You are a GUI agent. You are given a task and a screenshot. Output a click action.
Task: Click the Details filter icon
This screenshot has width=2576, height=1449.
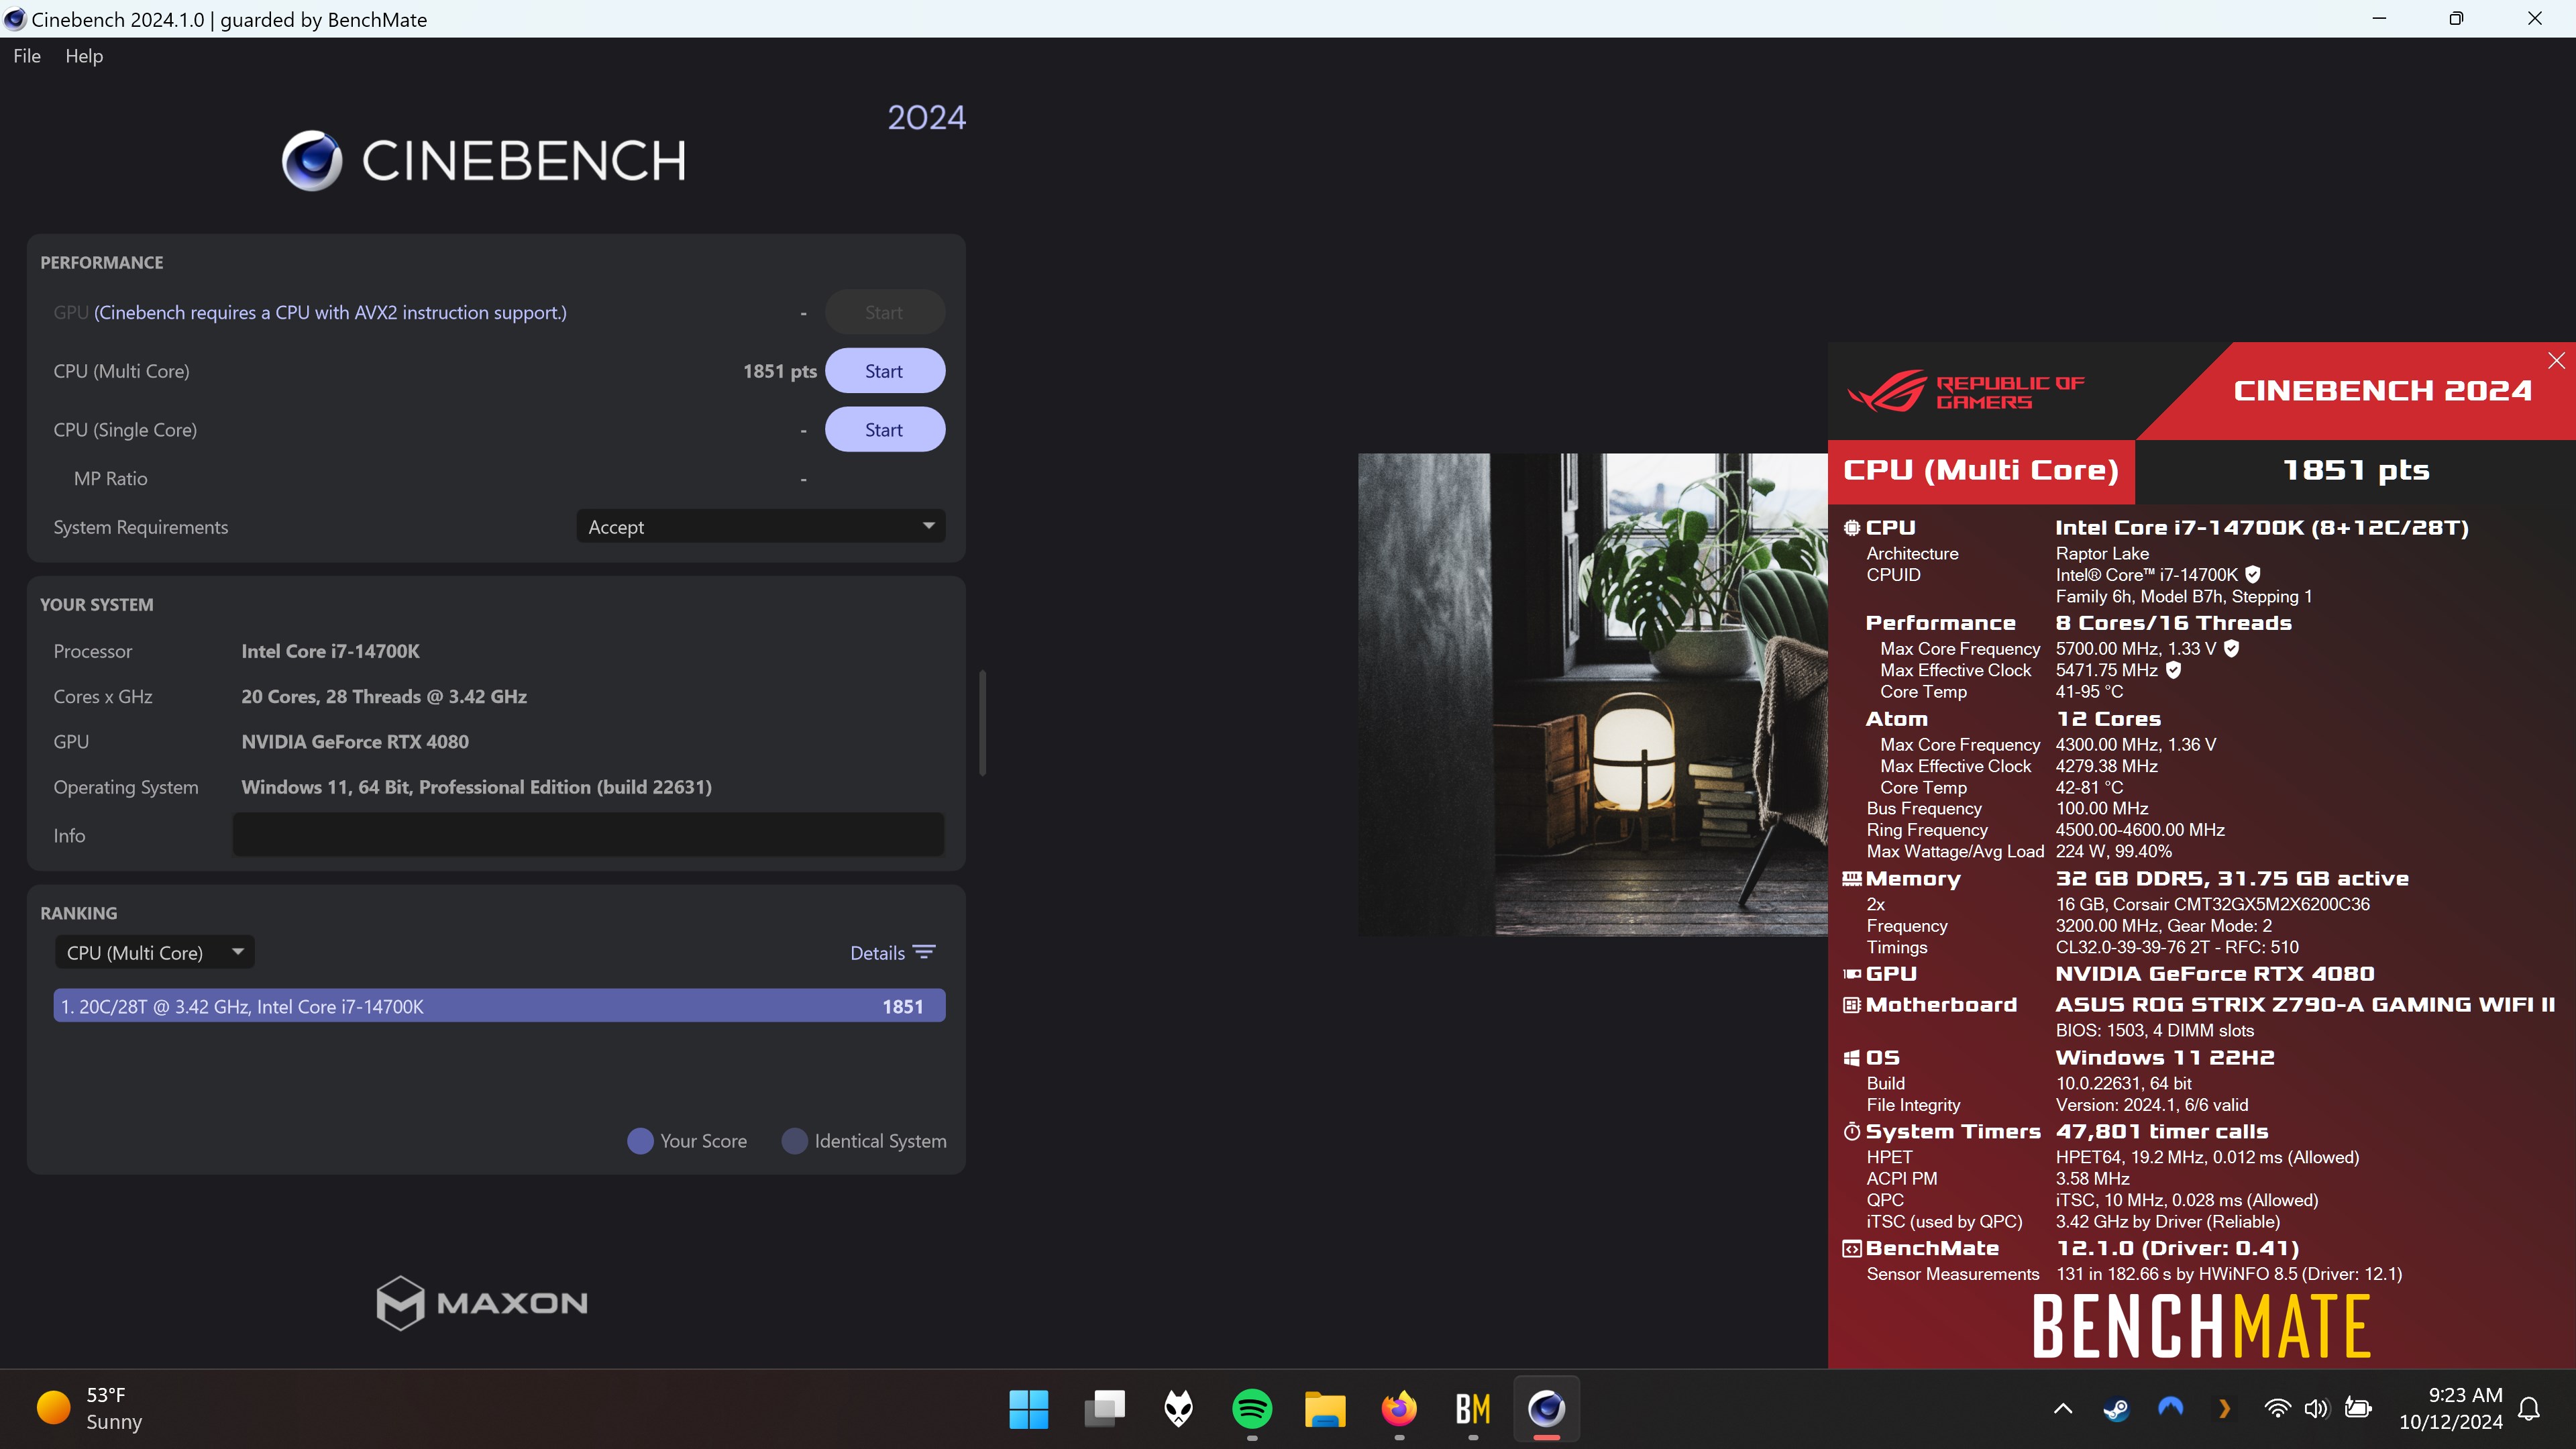click(925, 952)
